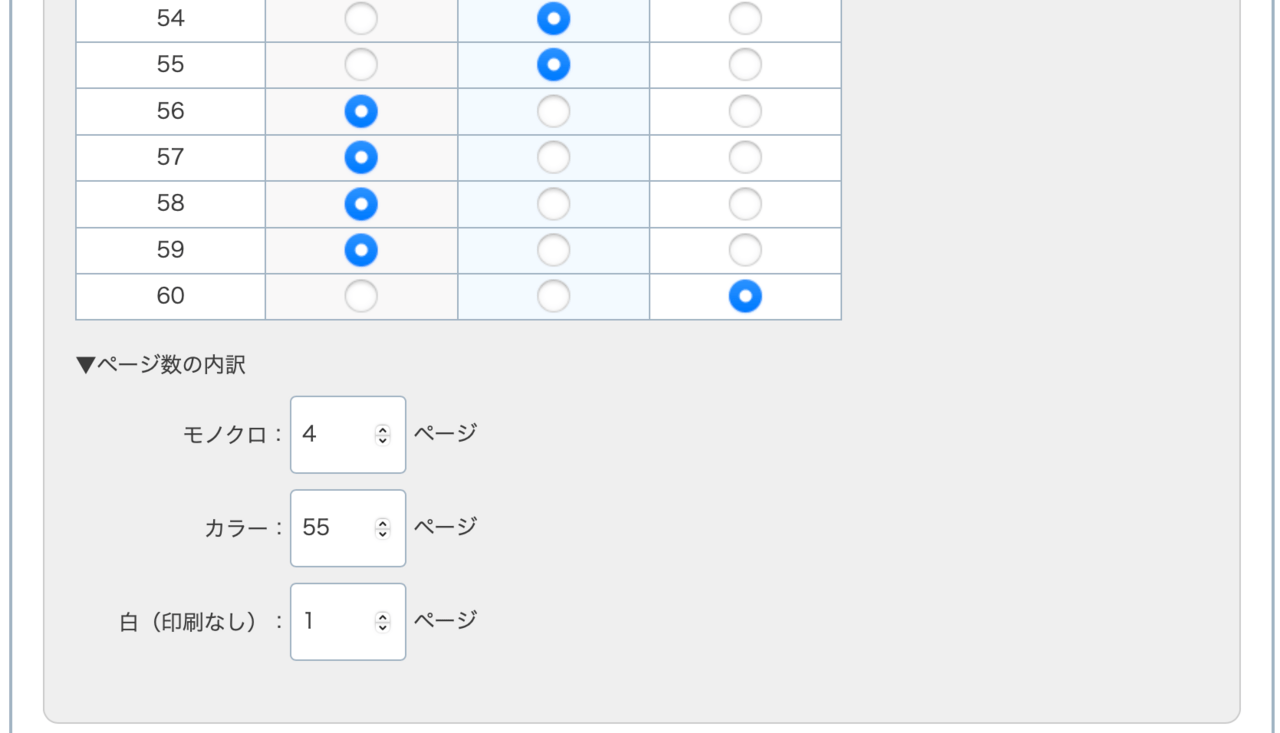Image resolution: width=1280 pixels, height=733 pixels.
Task: Increase モノクロ pages with stepper up arrow
Action: point(382,429)
